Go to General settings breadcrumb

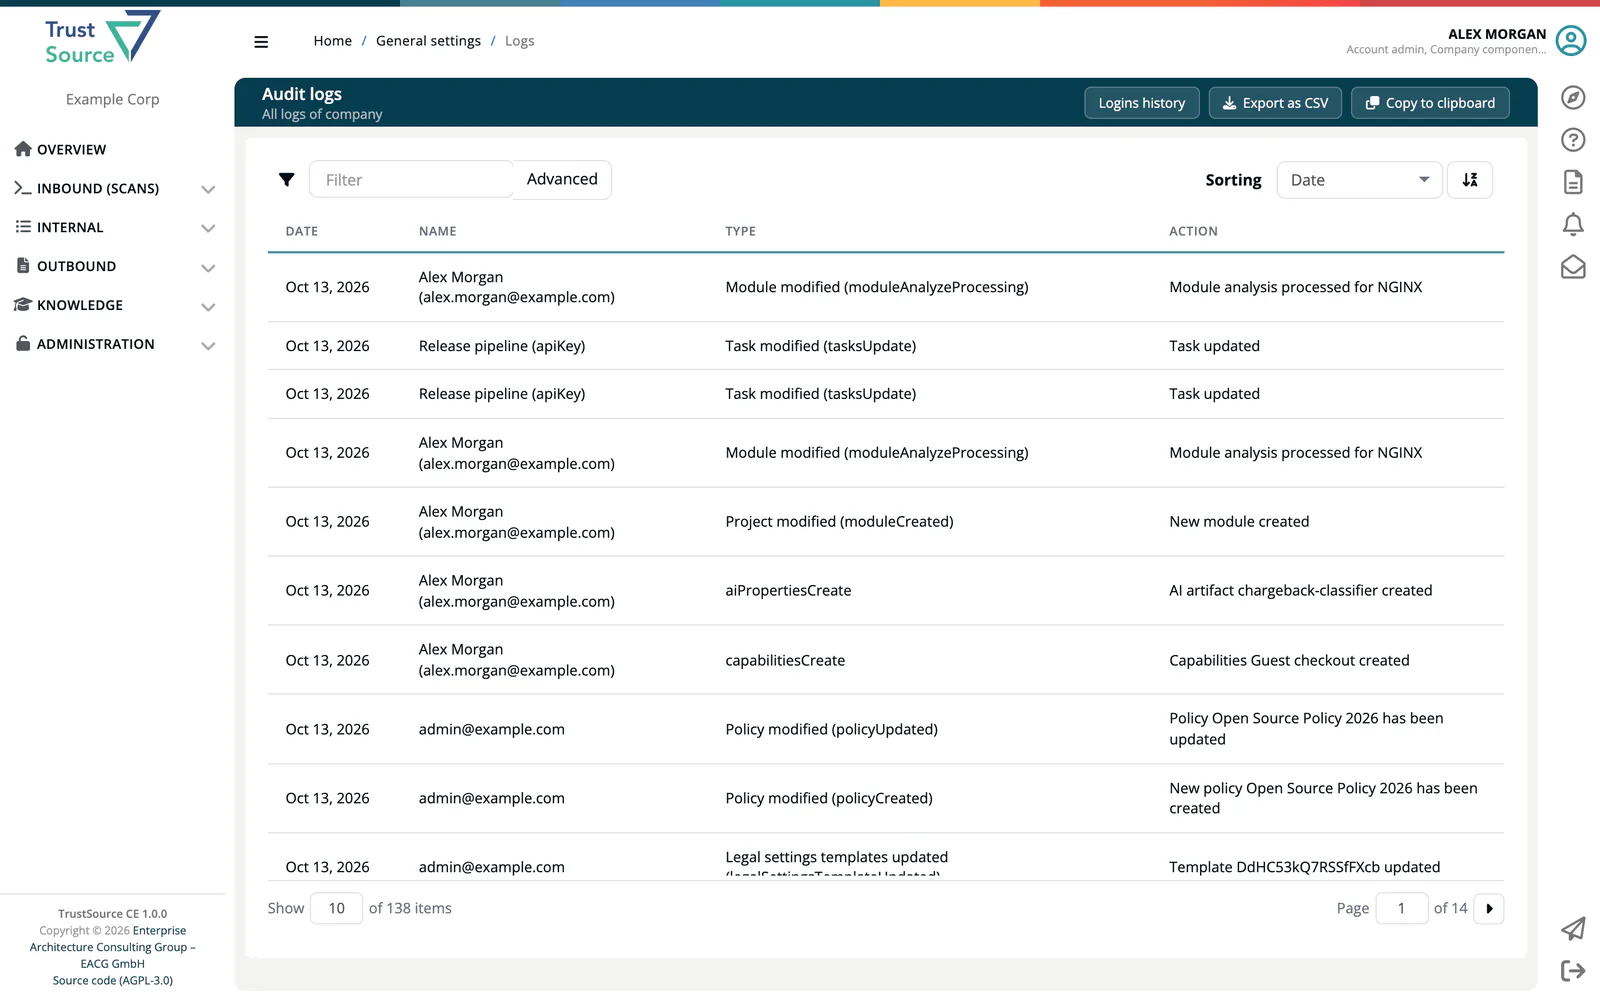pyautogui.click(x=428, y=41)
